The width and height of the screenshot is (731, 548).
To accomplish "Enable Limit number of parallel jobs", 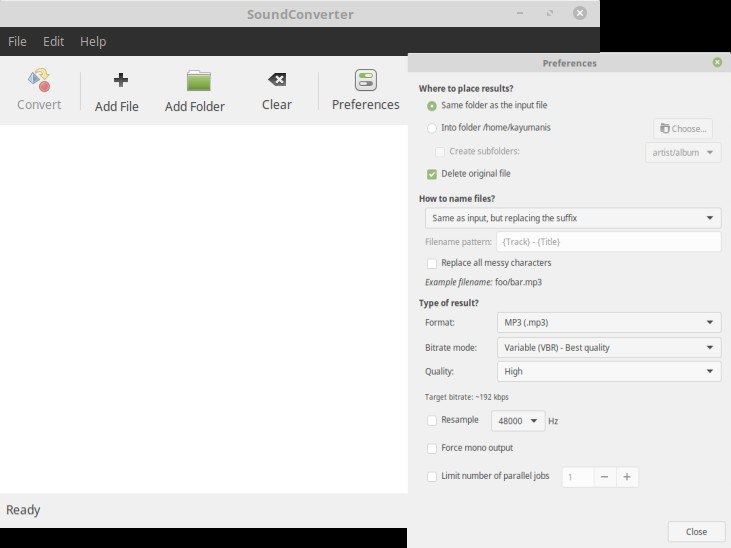I will 432,476.
